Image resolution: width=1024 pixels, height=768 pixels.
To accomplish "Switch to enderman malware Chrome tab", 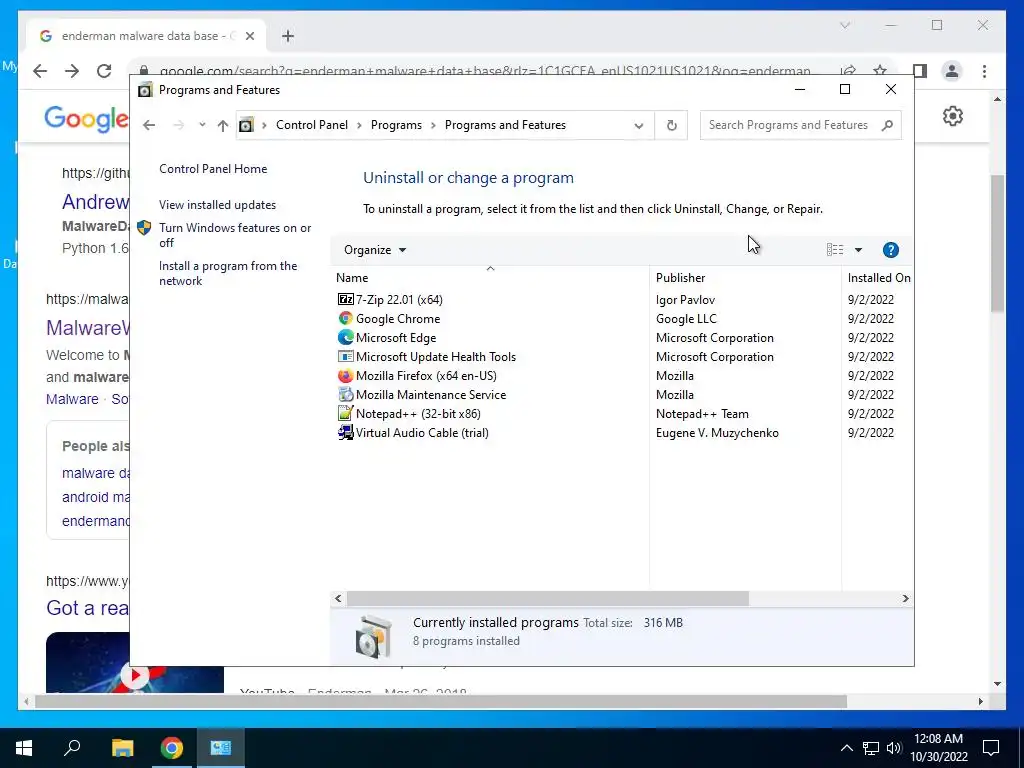I will [146, 36].
